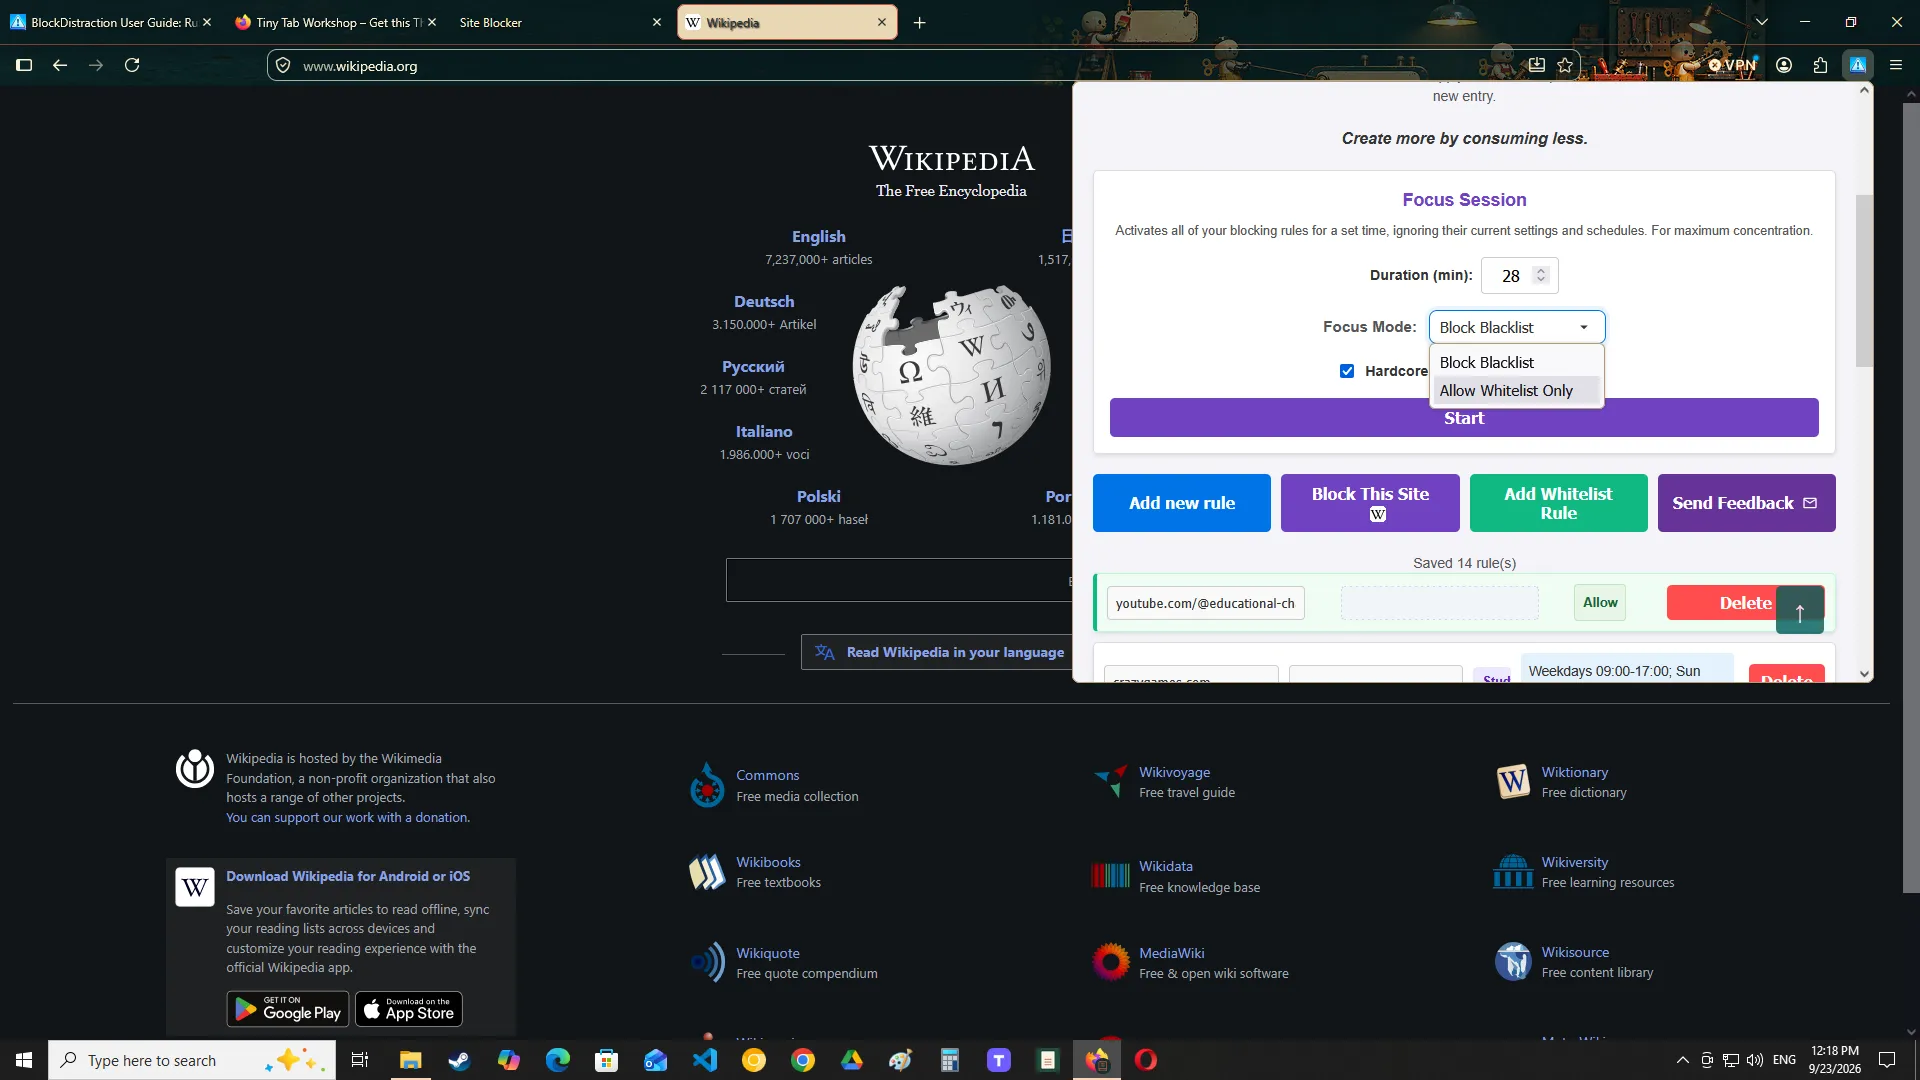Click Download on the App Store badge
The height and width of the screenshot is (1080, 1920).
click(409, 1009)
